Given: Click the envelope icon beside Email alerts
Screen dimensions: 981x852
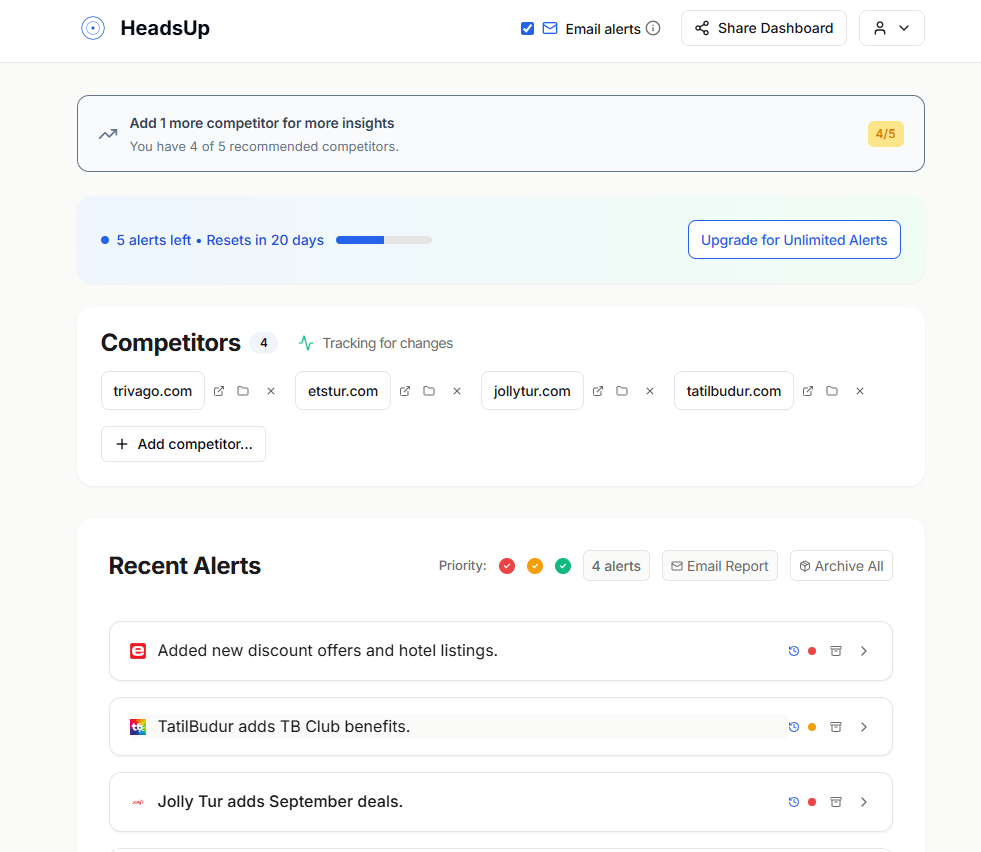Looking at the screenshot, I should tap(550, 28).
